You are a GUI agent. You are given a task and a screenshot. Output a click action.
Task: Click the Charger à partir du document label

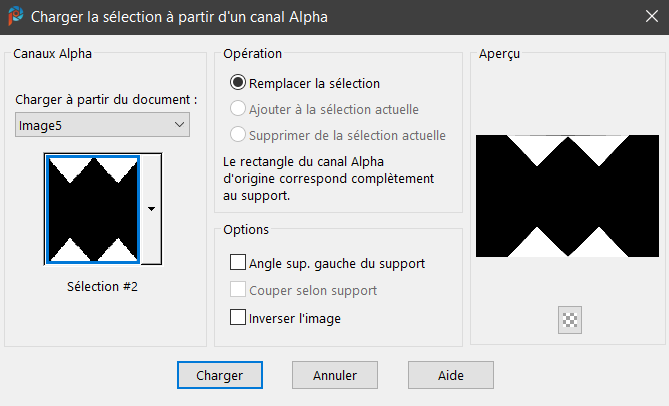tap(107, 100)
